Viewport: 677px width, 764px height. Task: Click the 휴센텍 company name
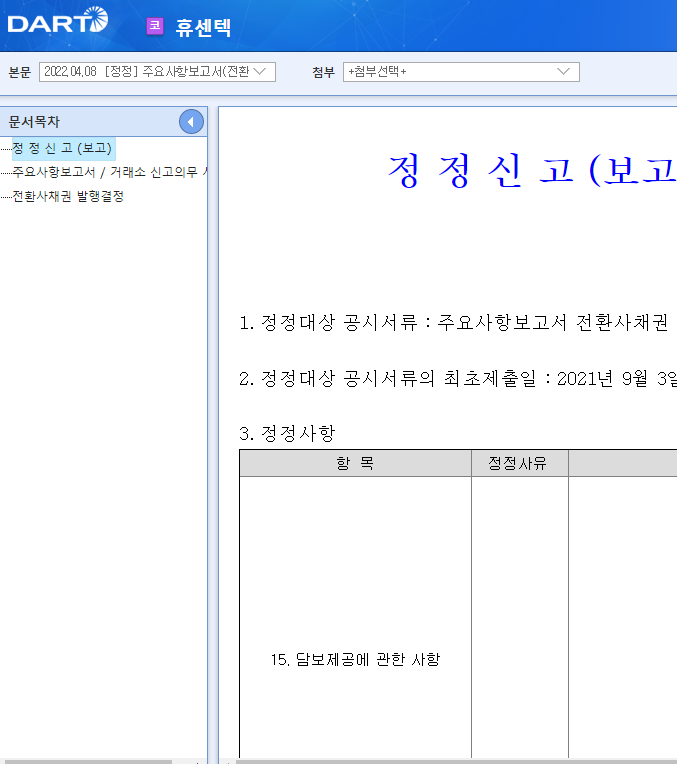tap(203, 27)
